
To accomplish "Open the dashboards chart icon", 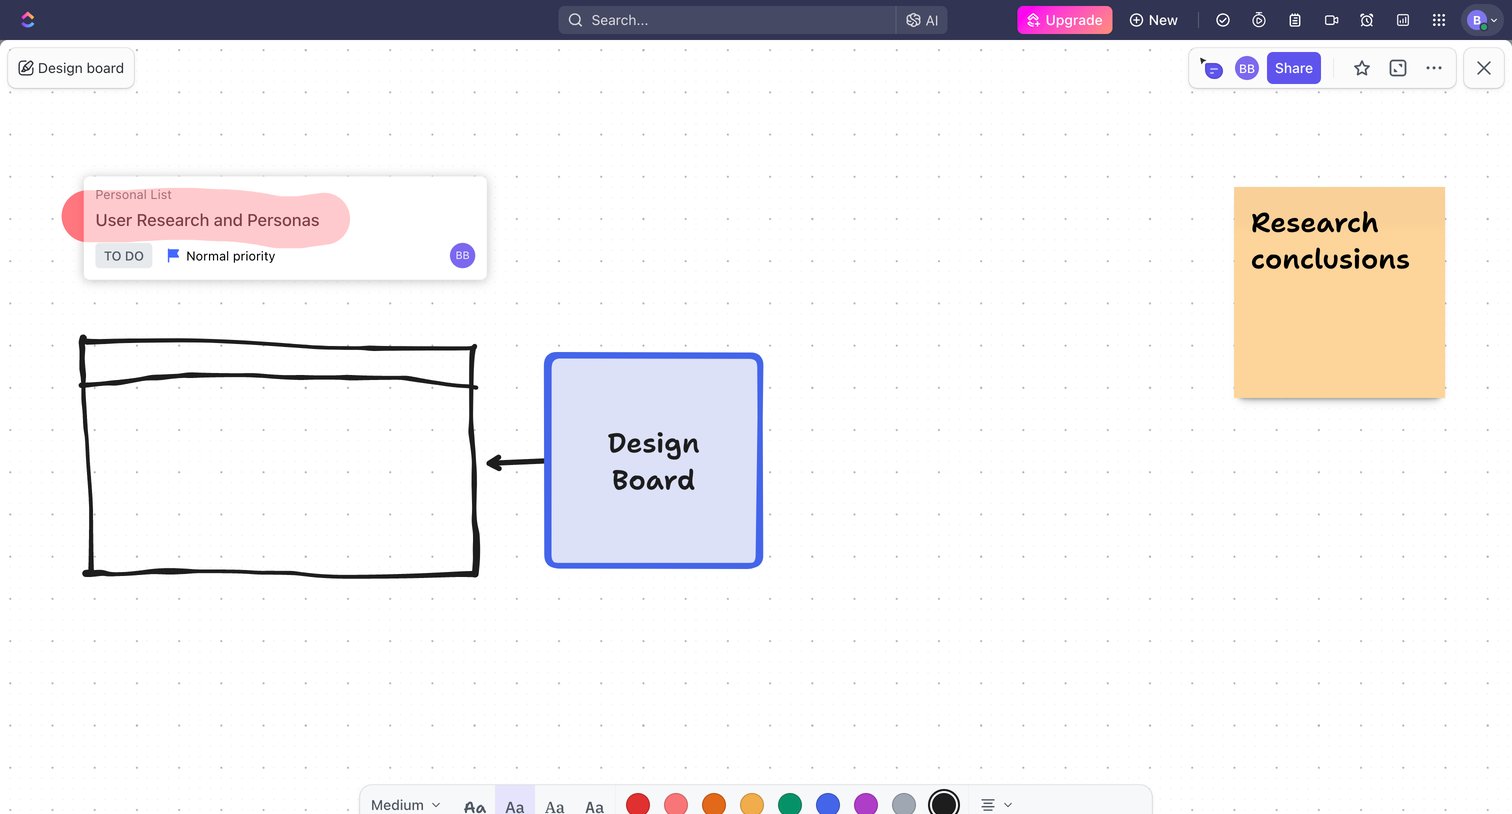I will [1403, 20].
